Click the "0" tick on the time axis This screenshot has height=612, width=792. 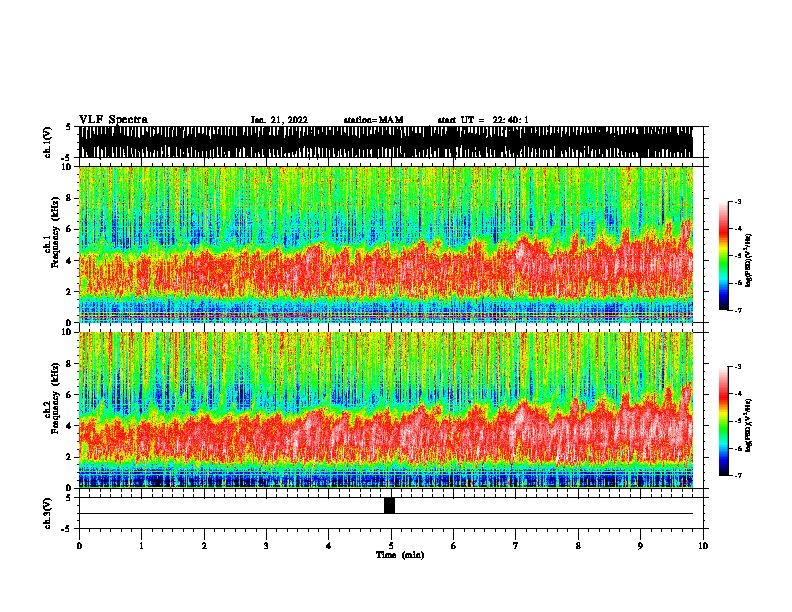79,546
